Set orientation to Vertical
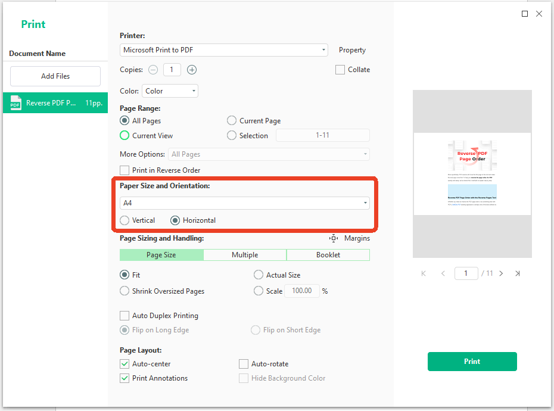554x411 pixels. click(x=124, y=221)
